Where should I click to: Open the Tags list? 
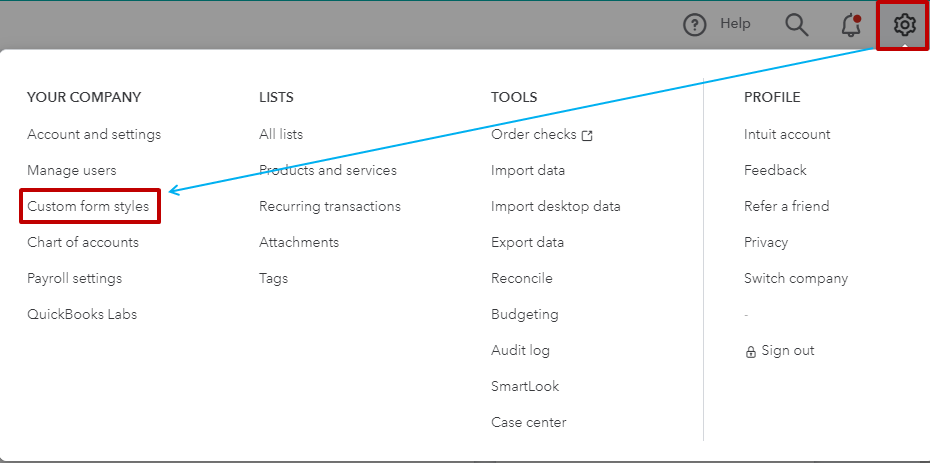(273, 278)
